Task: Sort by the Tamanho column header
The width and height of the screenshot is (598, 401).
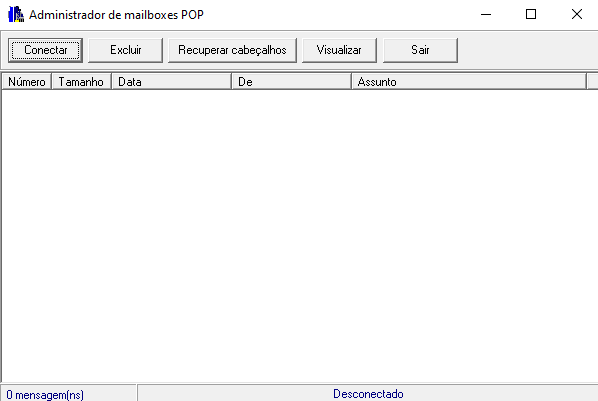Action: 81,82
